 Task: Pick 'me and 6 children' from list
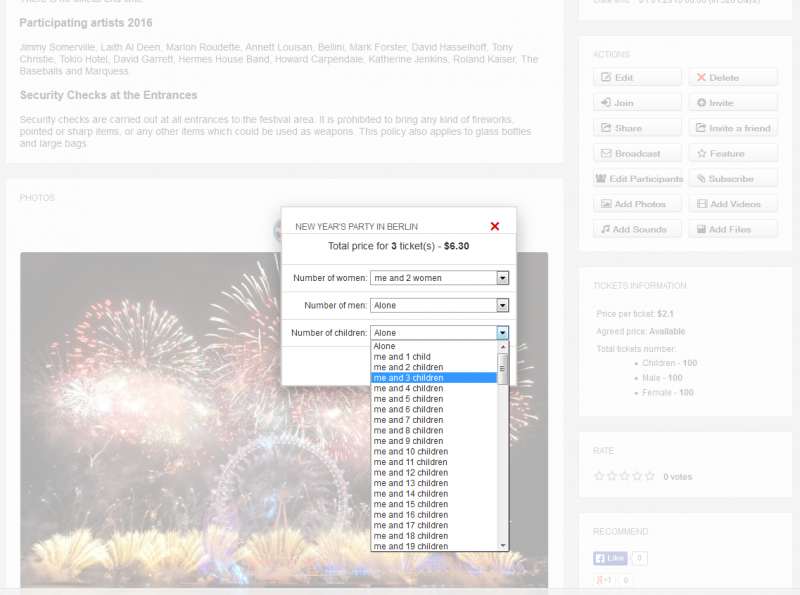click(434, 409)
